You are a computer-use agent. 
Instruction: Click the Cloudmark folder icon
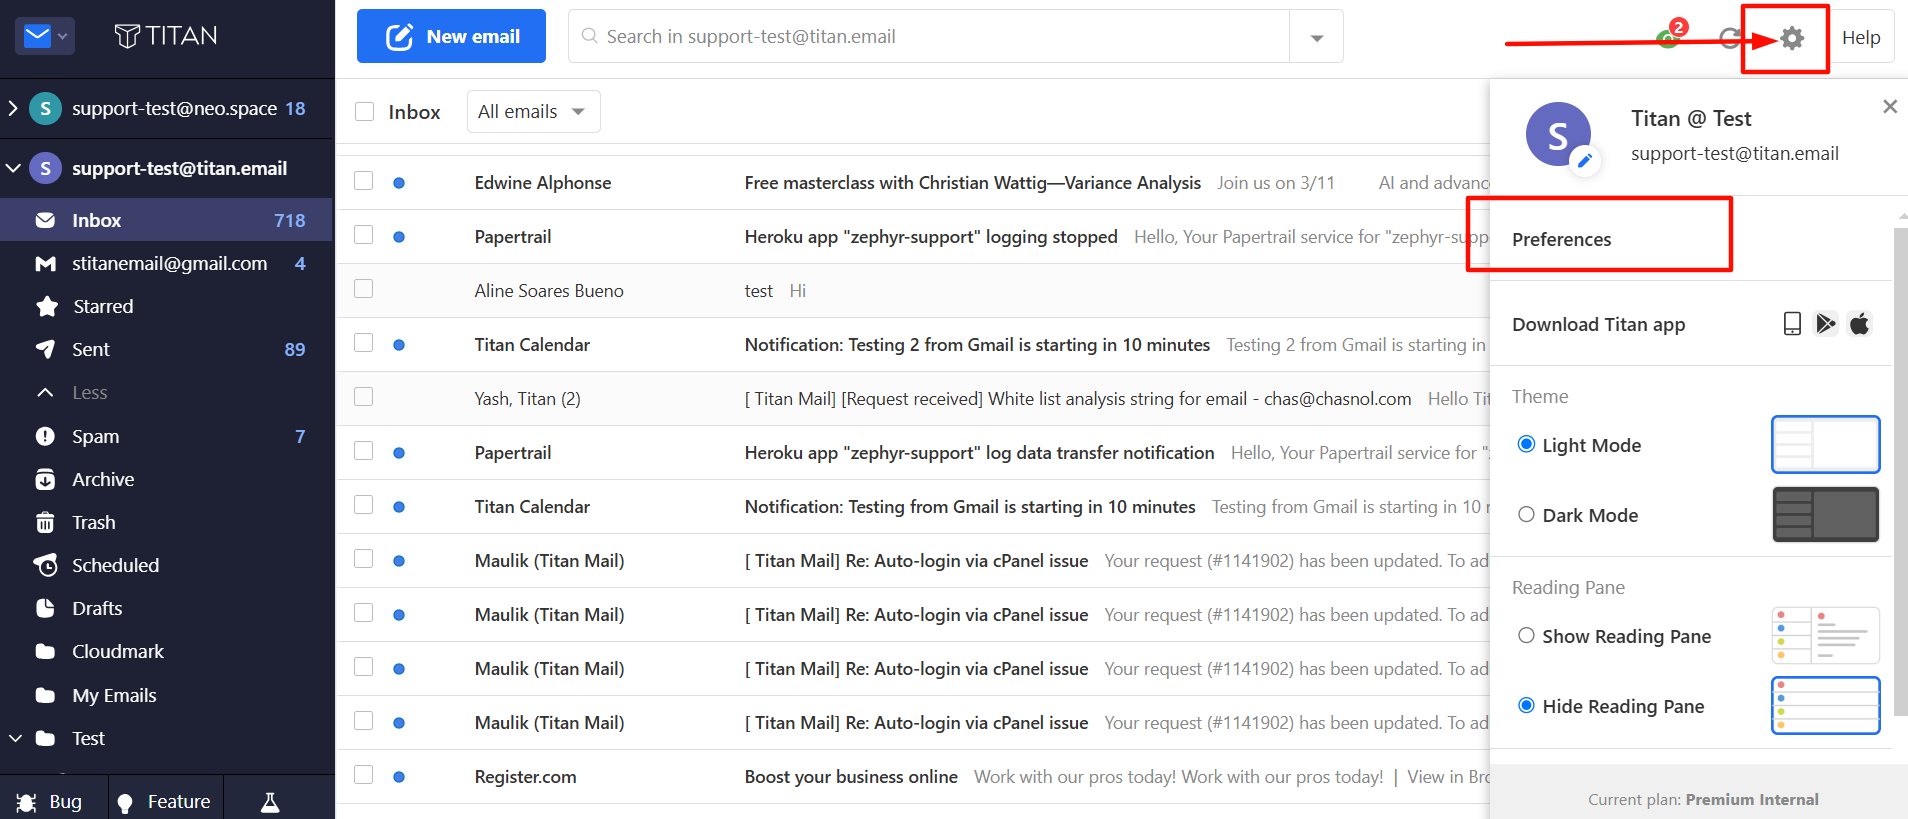pyautogui.click(x=45, y=651)
